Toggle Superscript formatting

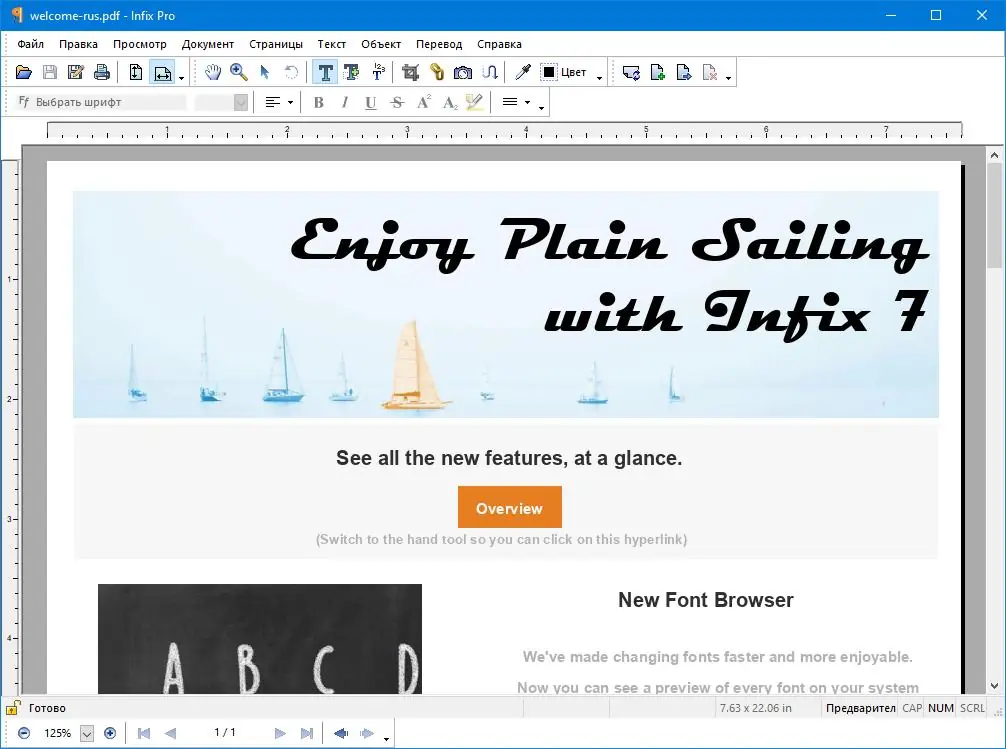point(423,102)
